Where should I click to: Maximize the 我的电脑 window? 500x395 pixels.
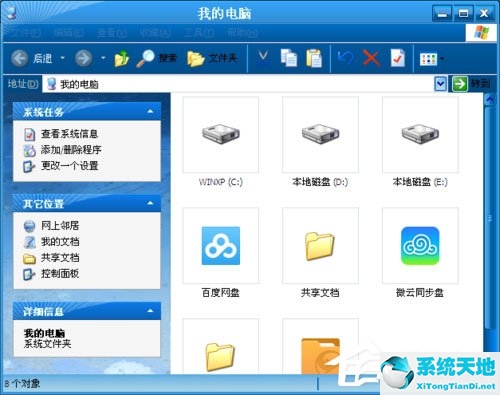463,14
